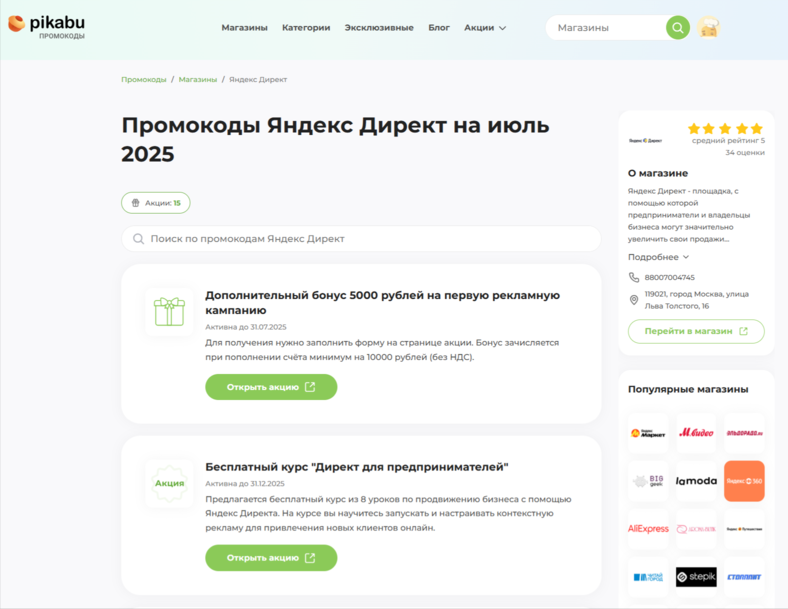This screenshot has height=609, width=788.
Task: Focus the Поиск по промокодам Яндекс Директ field
Action: click(361, 239)
